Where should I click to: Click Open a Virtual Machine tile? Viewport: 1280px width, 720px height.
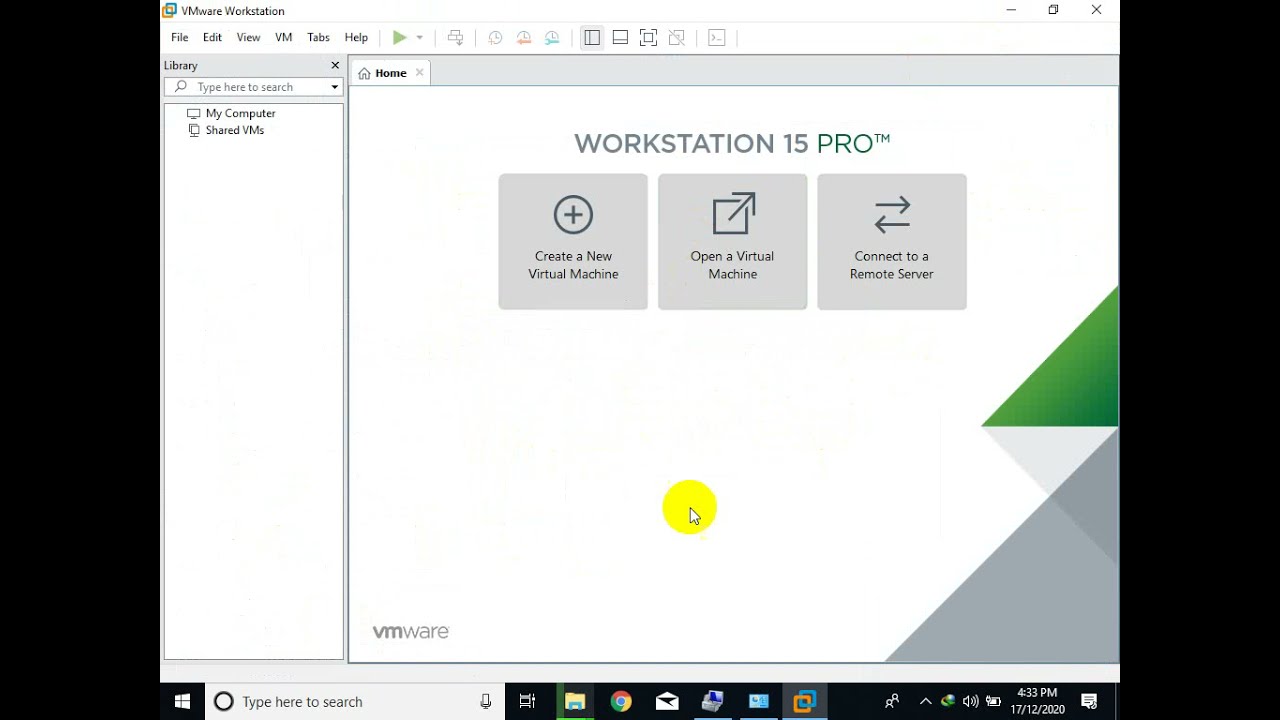732,242
